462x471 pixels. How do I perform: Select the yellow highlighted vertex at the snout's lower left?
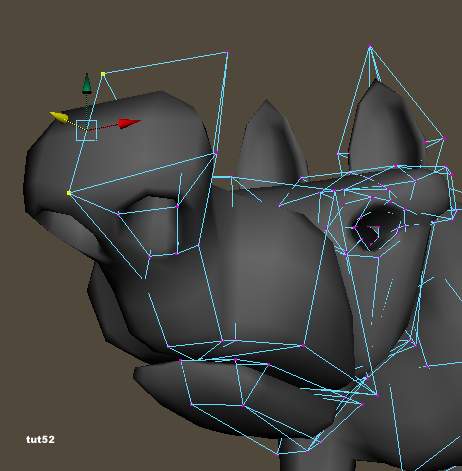point(69,193)
